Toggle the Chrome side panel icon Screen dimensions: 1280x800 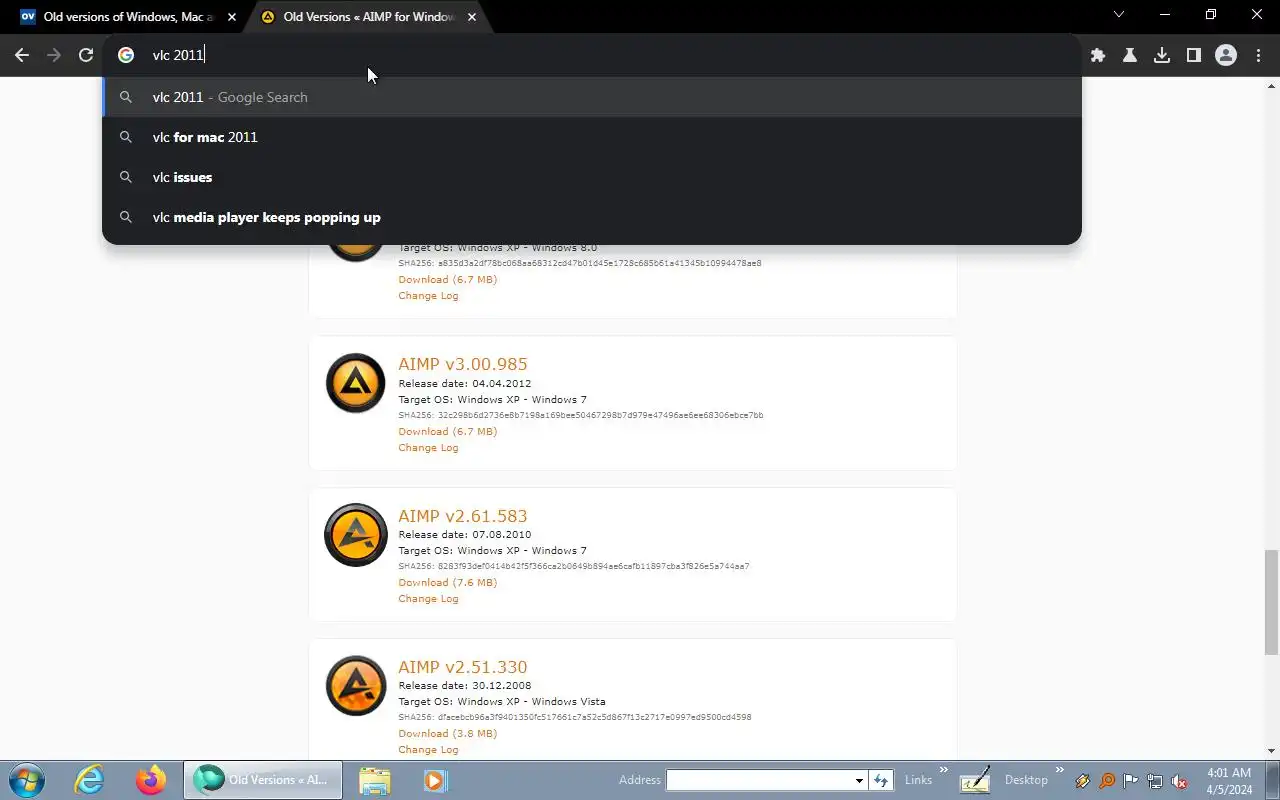tap(1194, 56)
